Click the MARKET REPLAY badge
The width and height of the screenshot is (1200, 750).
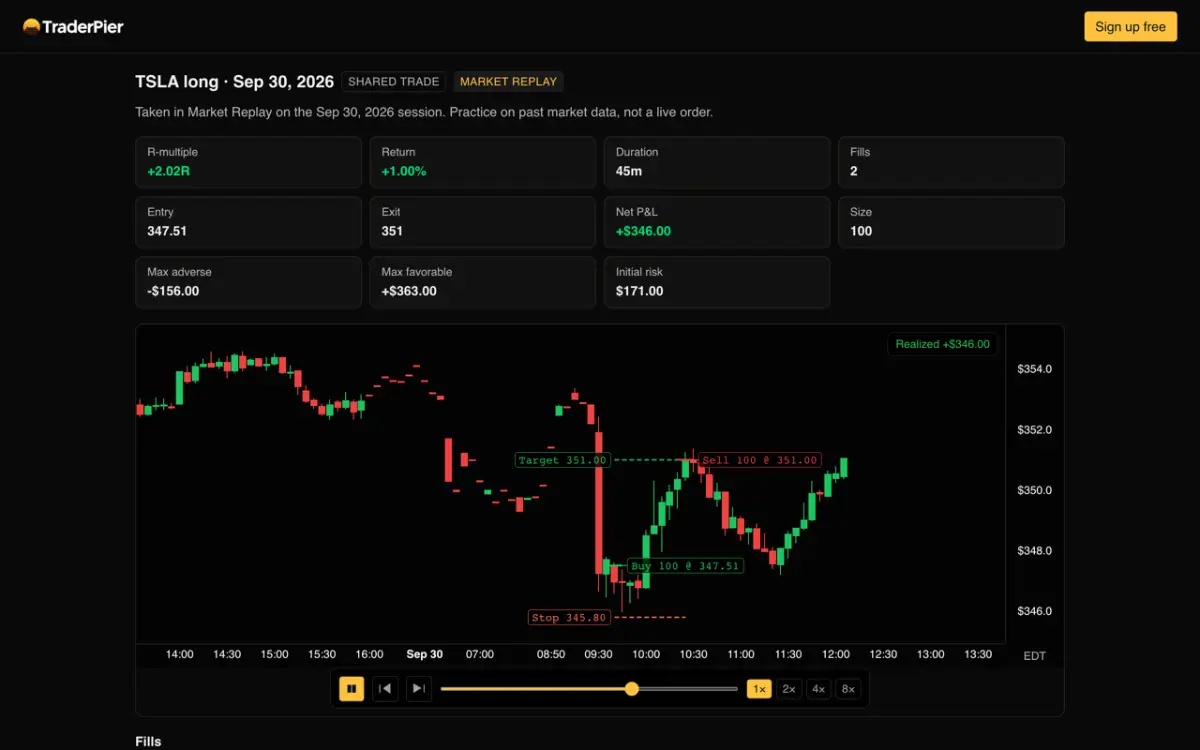[x=509, y=82]
